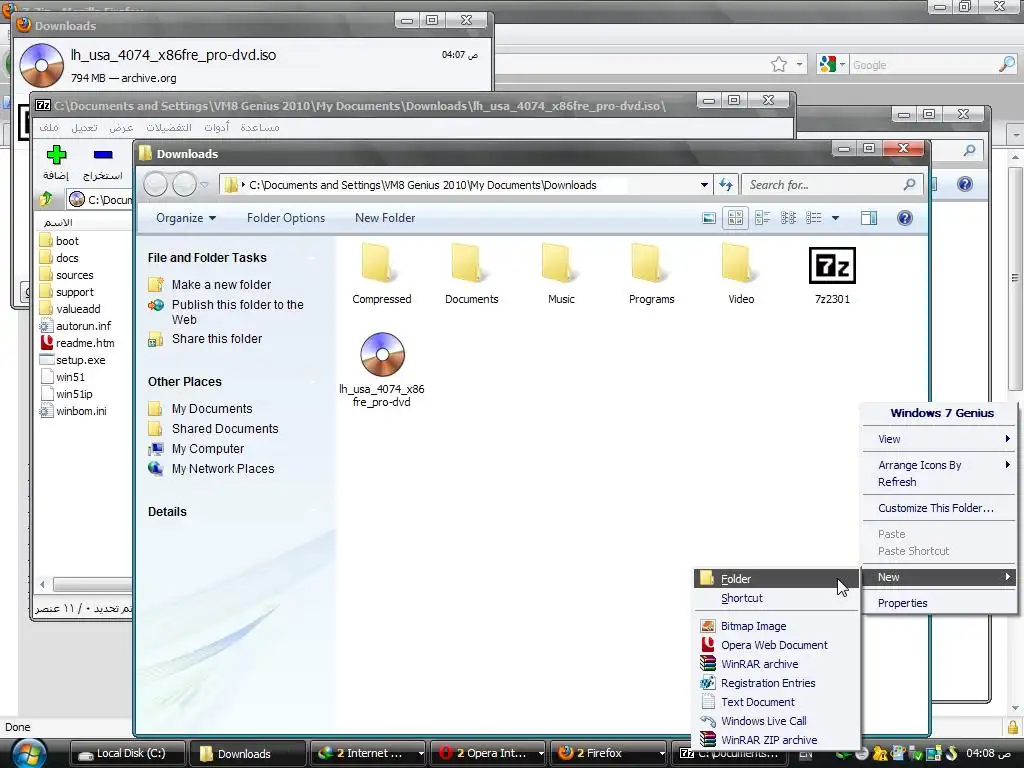Expand address bar history dropdown
Image resolution: width=1024 pixels, height=768 pixels.
[x=704, y=185]
